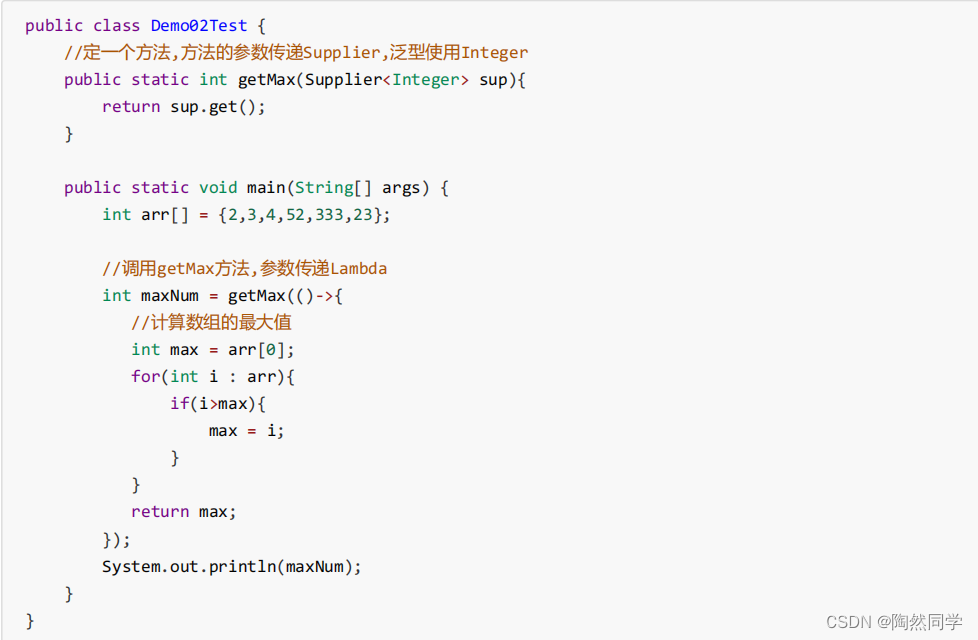Click the System.out.println(maxNum) line
Image resolution: width=978 pixels, height=640 pixels.
point(232,566)
